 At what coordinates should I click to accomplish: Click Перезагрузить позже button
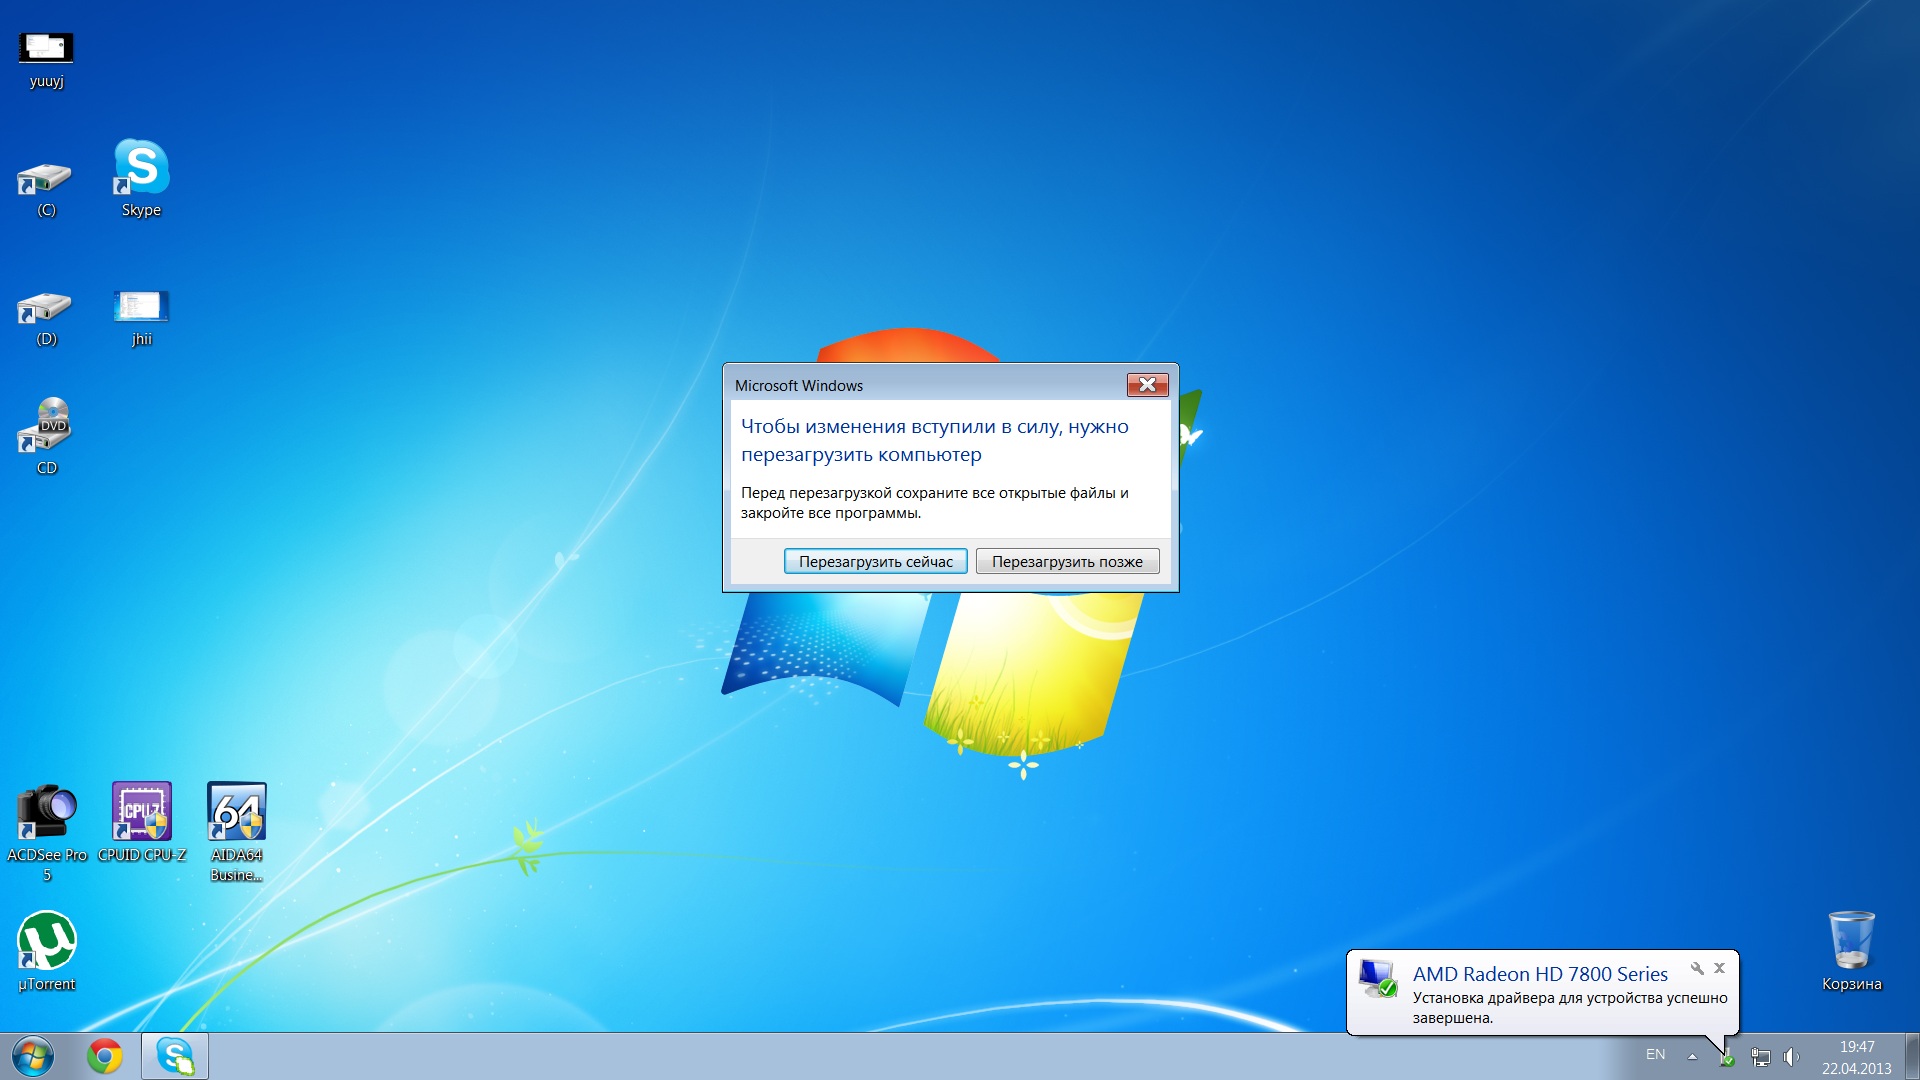1067,562
